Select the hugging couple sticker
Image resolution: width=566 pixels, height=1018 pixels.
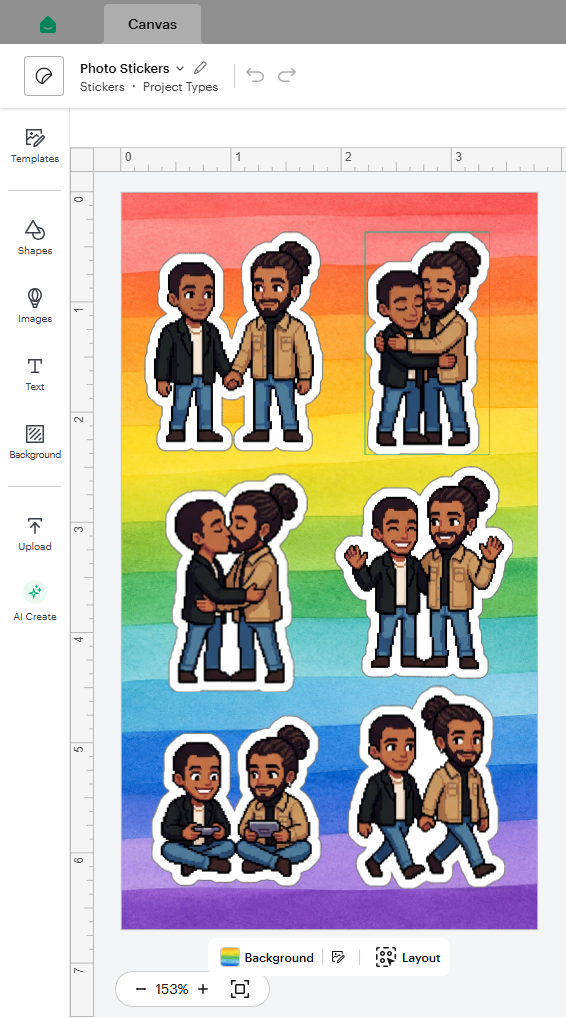click(427, 343)
